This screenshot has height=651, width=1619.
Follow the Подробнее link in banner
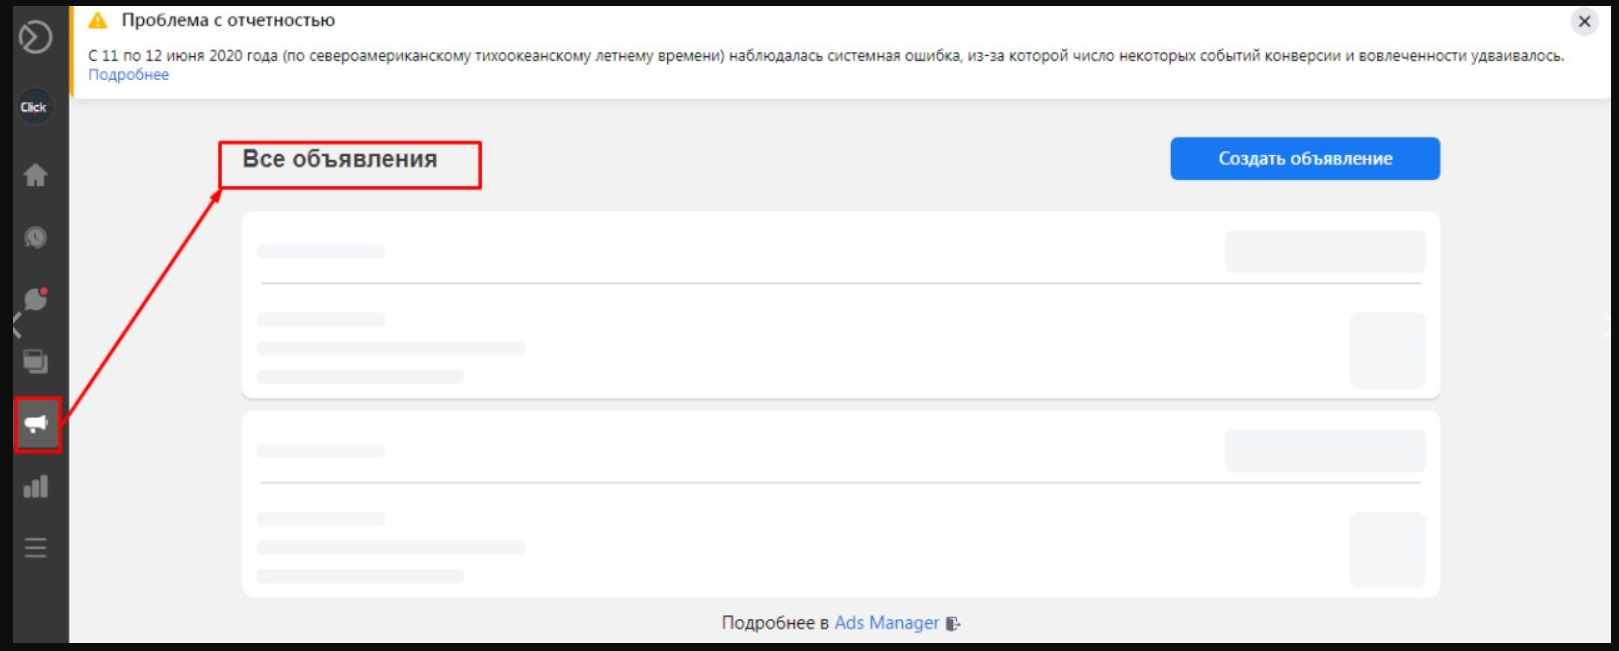pyautogui.click(x=128, y=75)
